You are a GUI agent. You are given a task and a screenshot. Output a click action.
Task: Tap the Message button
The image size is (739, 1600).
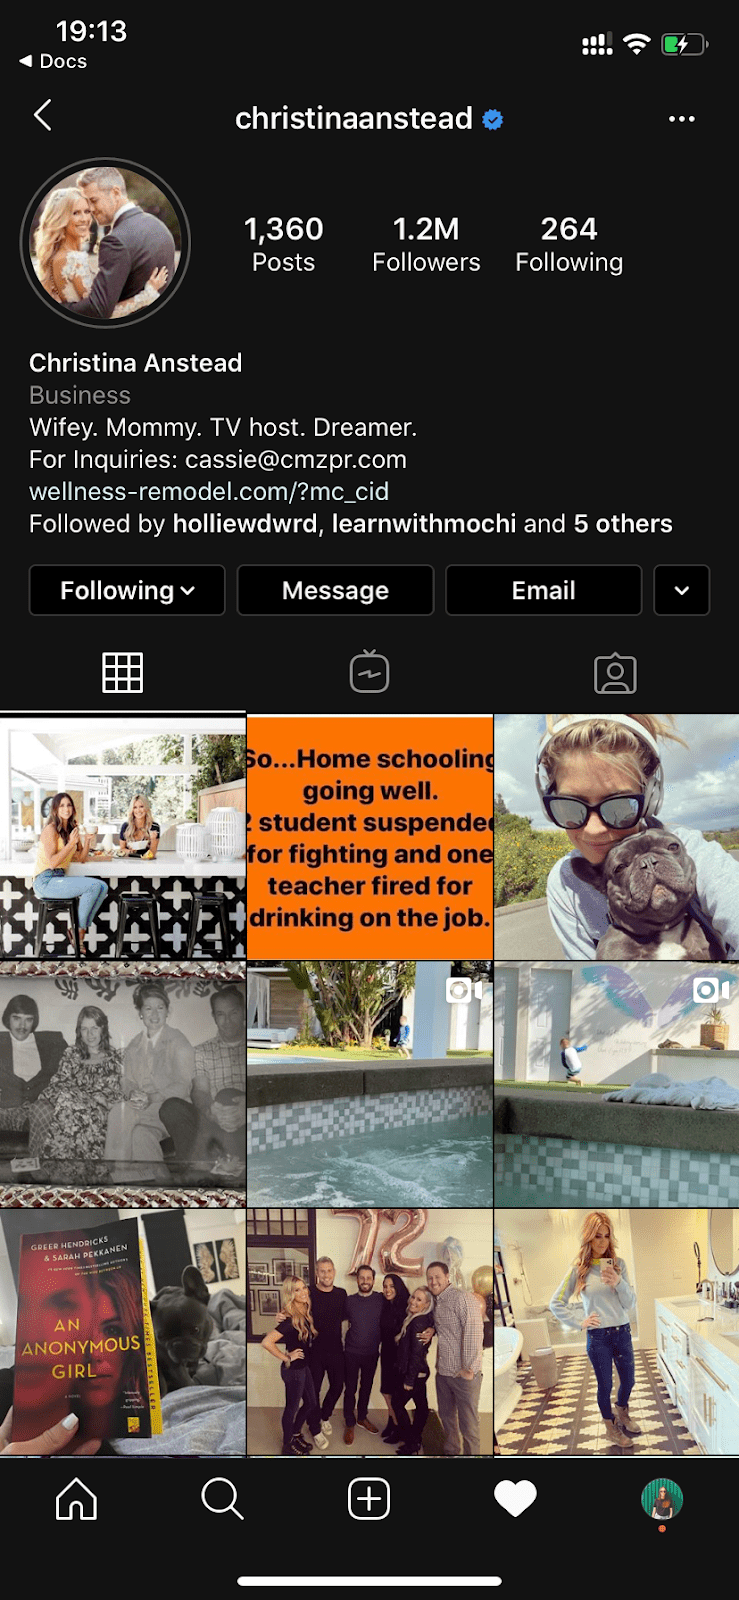pos(335,590)
